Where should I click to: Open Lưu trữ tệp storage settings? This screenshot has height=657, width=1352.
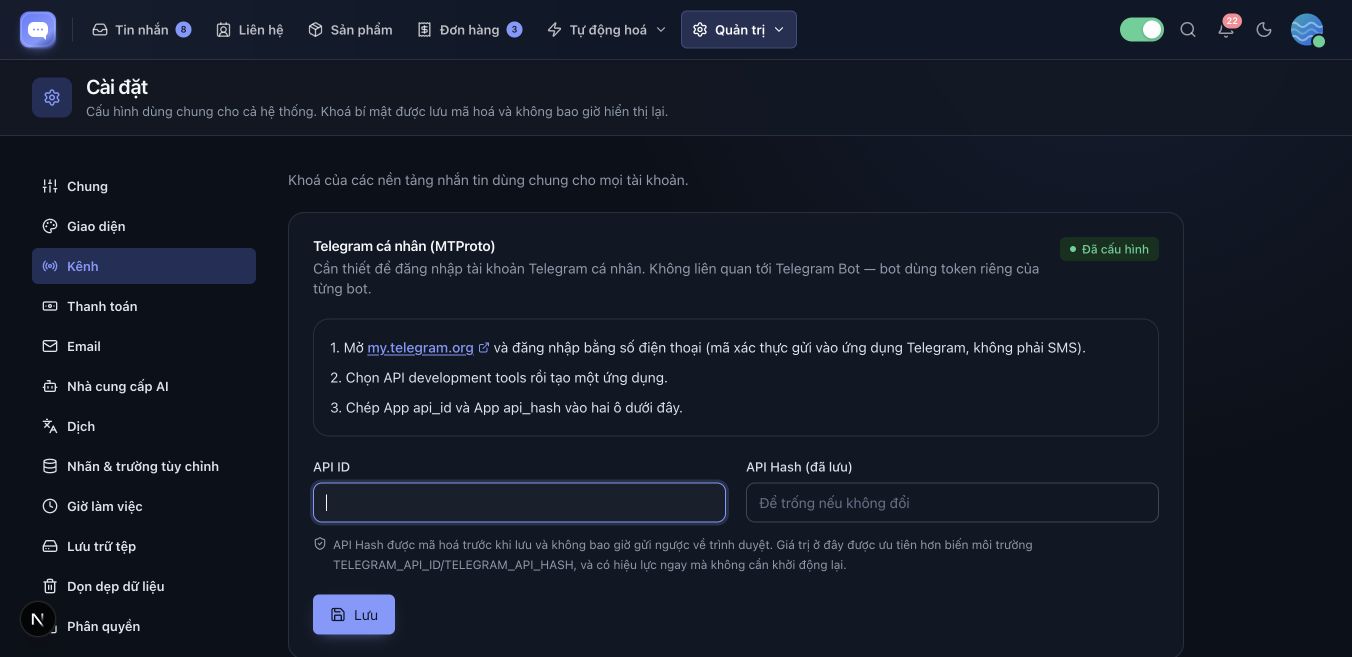click(x=144, y=546)
